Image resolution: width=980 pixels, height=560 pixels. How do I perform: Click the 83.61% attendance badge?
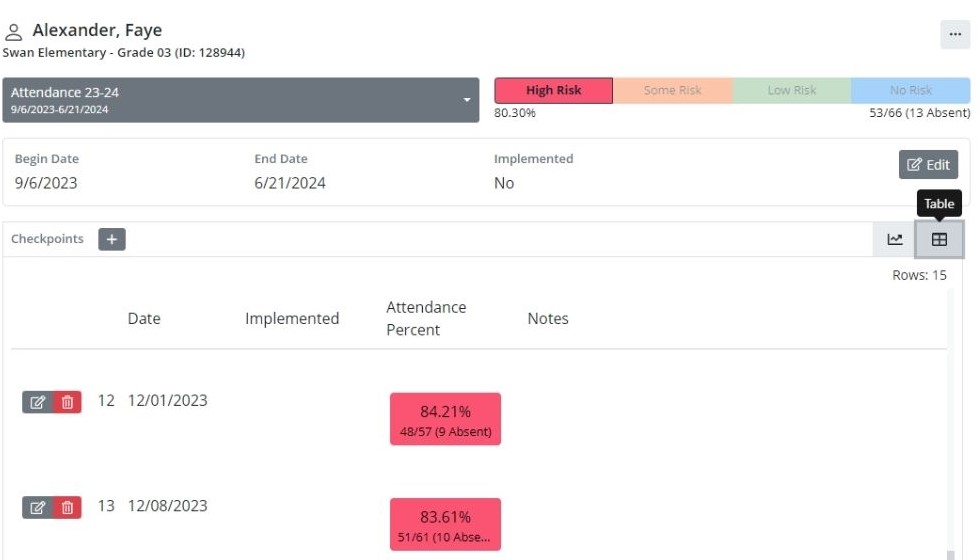(445, 524)
